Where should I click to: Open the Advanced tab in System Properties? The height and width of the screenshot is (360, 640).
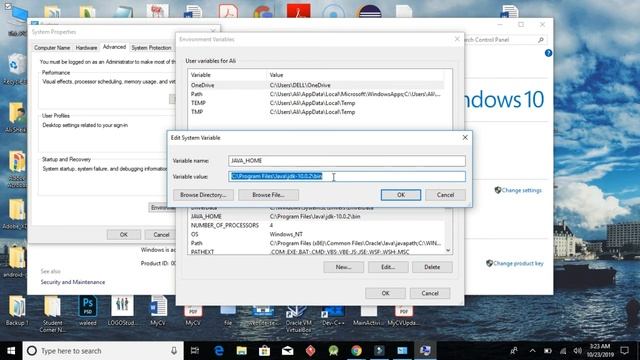tap(114, 47)
